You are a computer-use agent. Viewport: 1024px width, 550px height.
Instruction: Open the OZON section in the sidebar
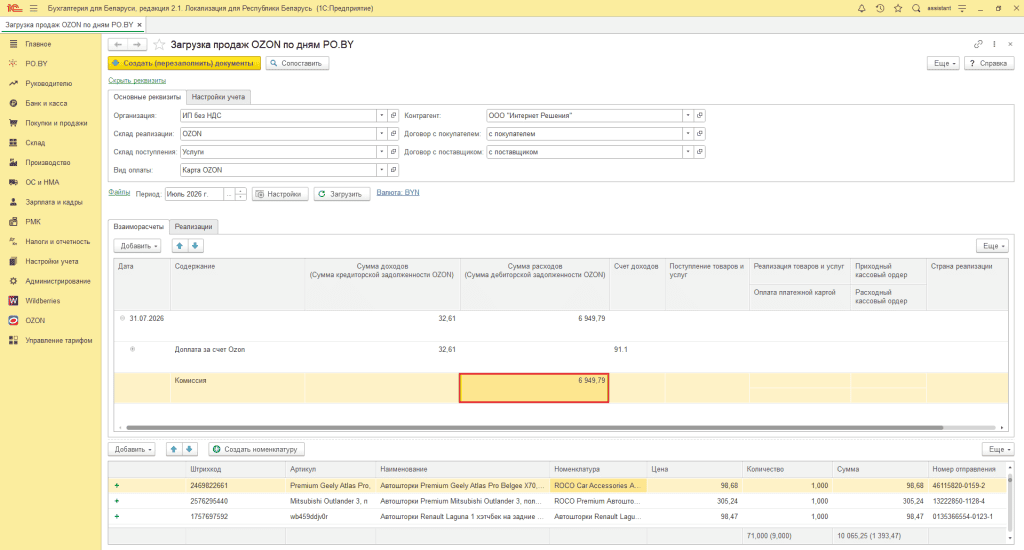point(35,320)
